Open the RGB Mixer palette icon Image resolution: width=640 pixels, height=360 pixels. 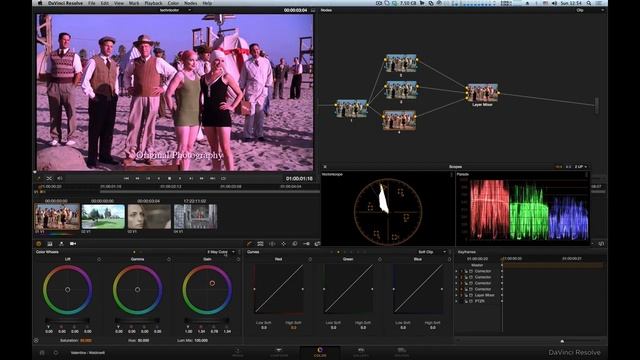[x=50, y=244]
